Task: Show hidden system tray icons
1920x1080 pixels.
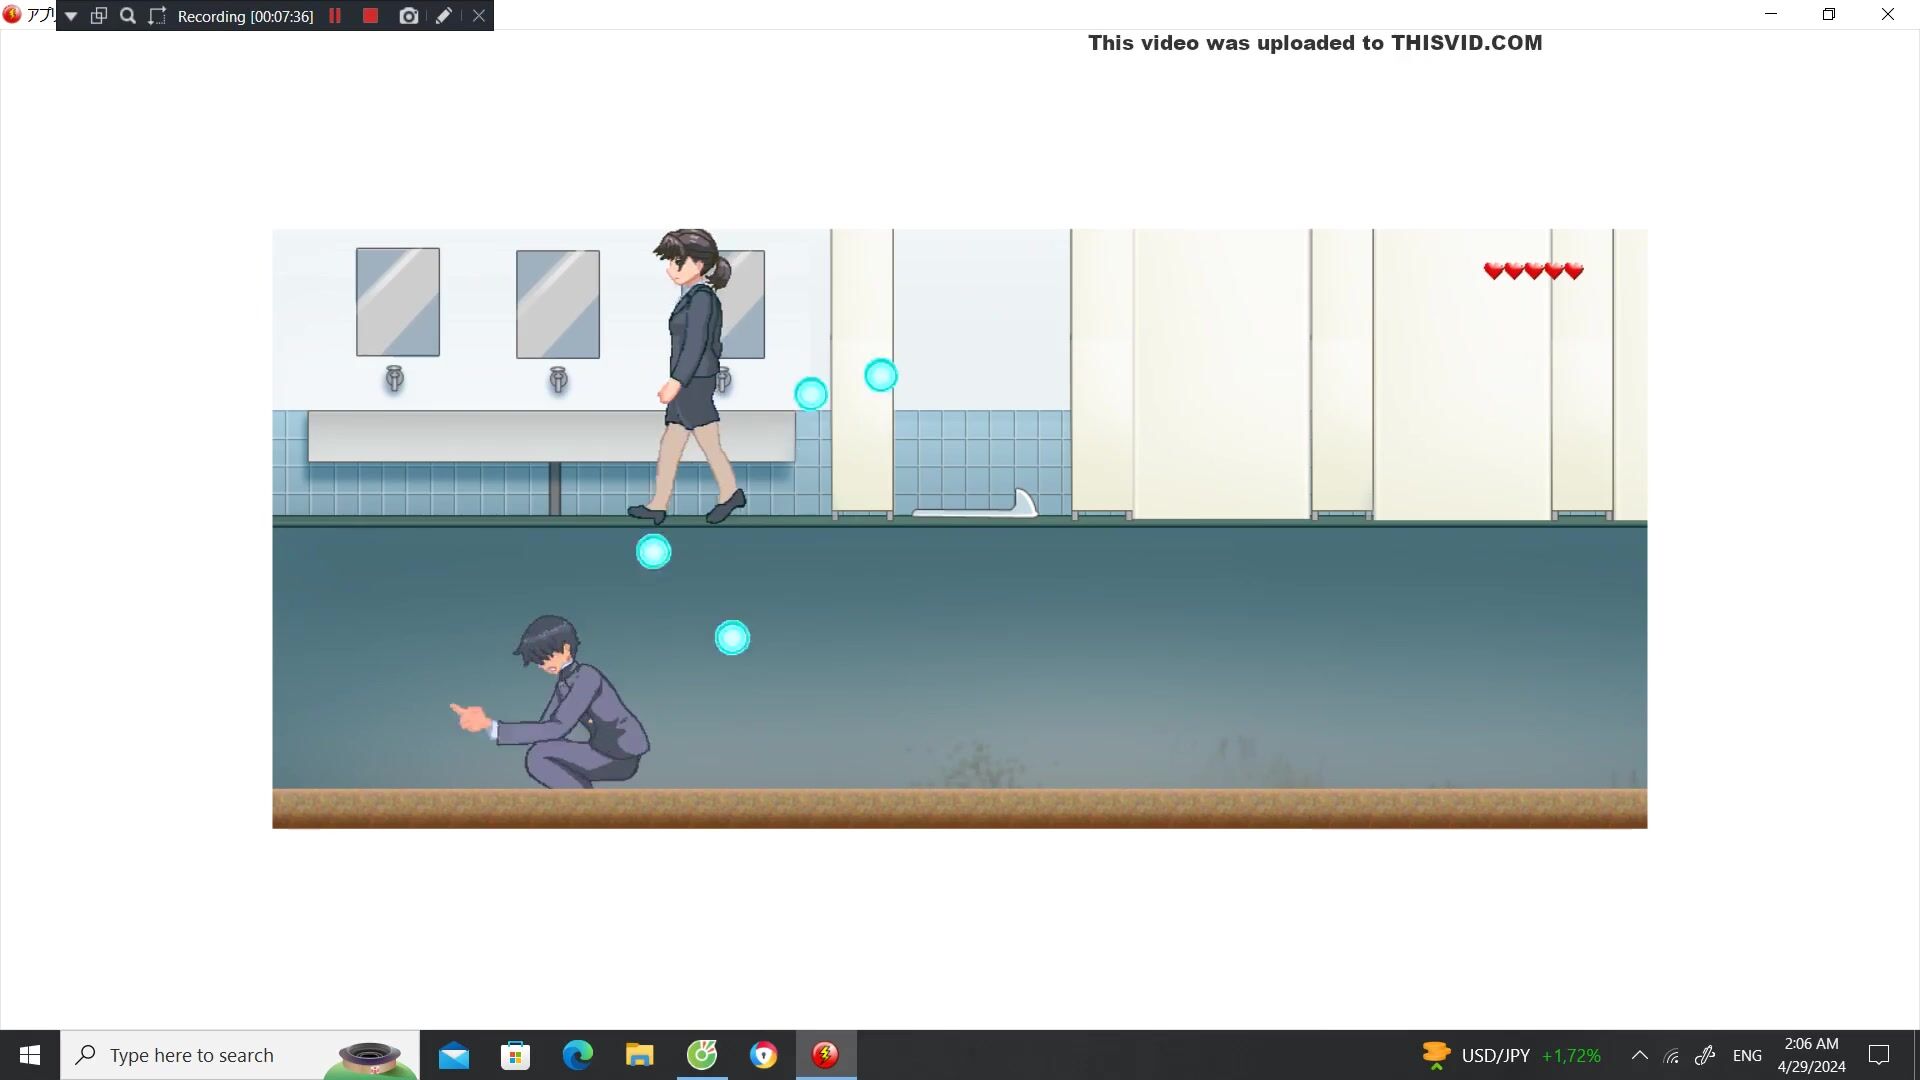Action: click(1640, 1055)
